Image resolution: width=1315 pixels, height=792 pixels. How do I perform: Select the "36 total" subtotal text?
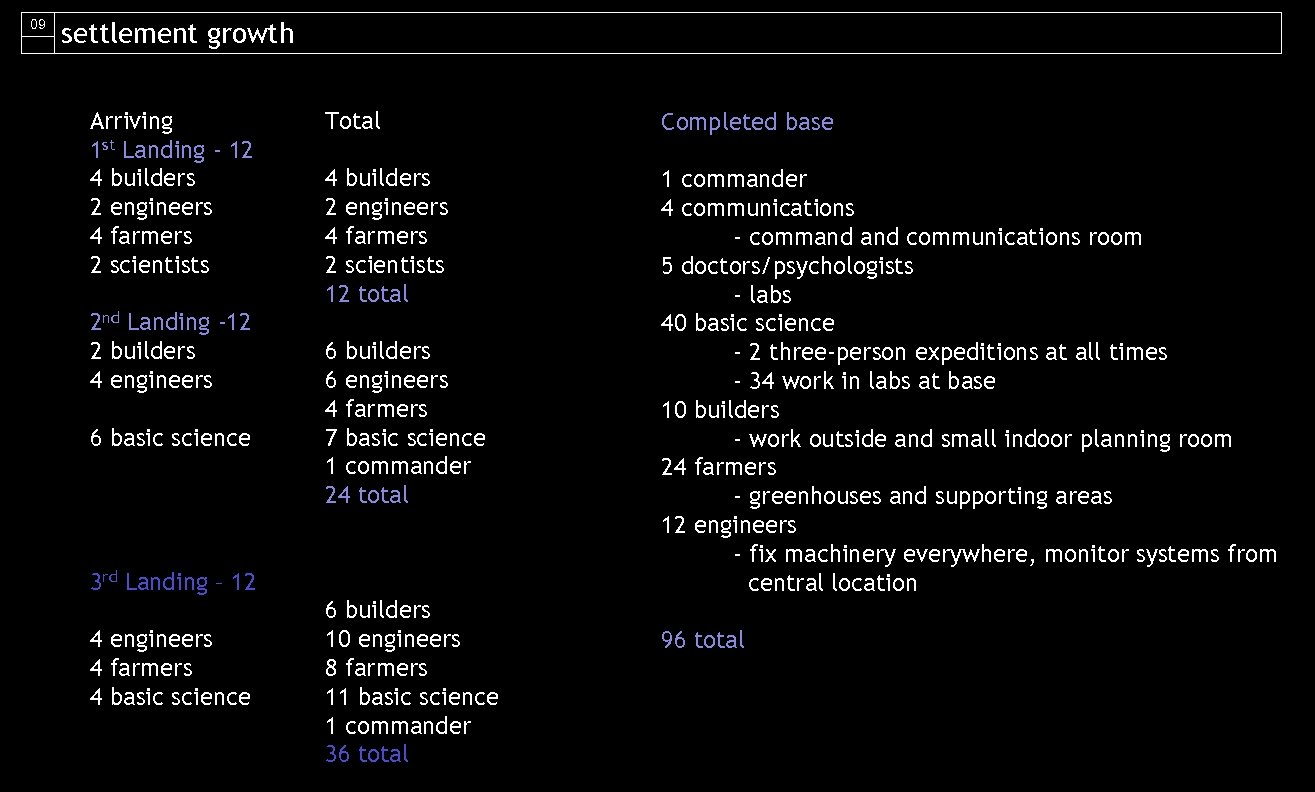(x=366, y=754)
